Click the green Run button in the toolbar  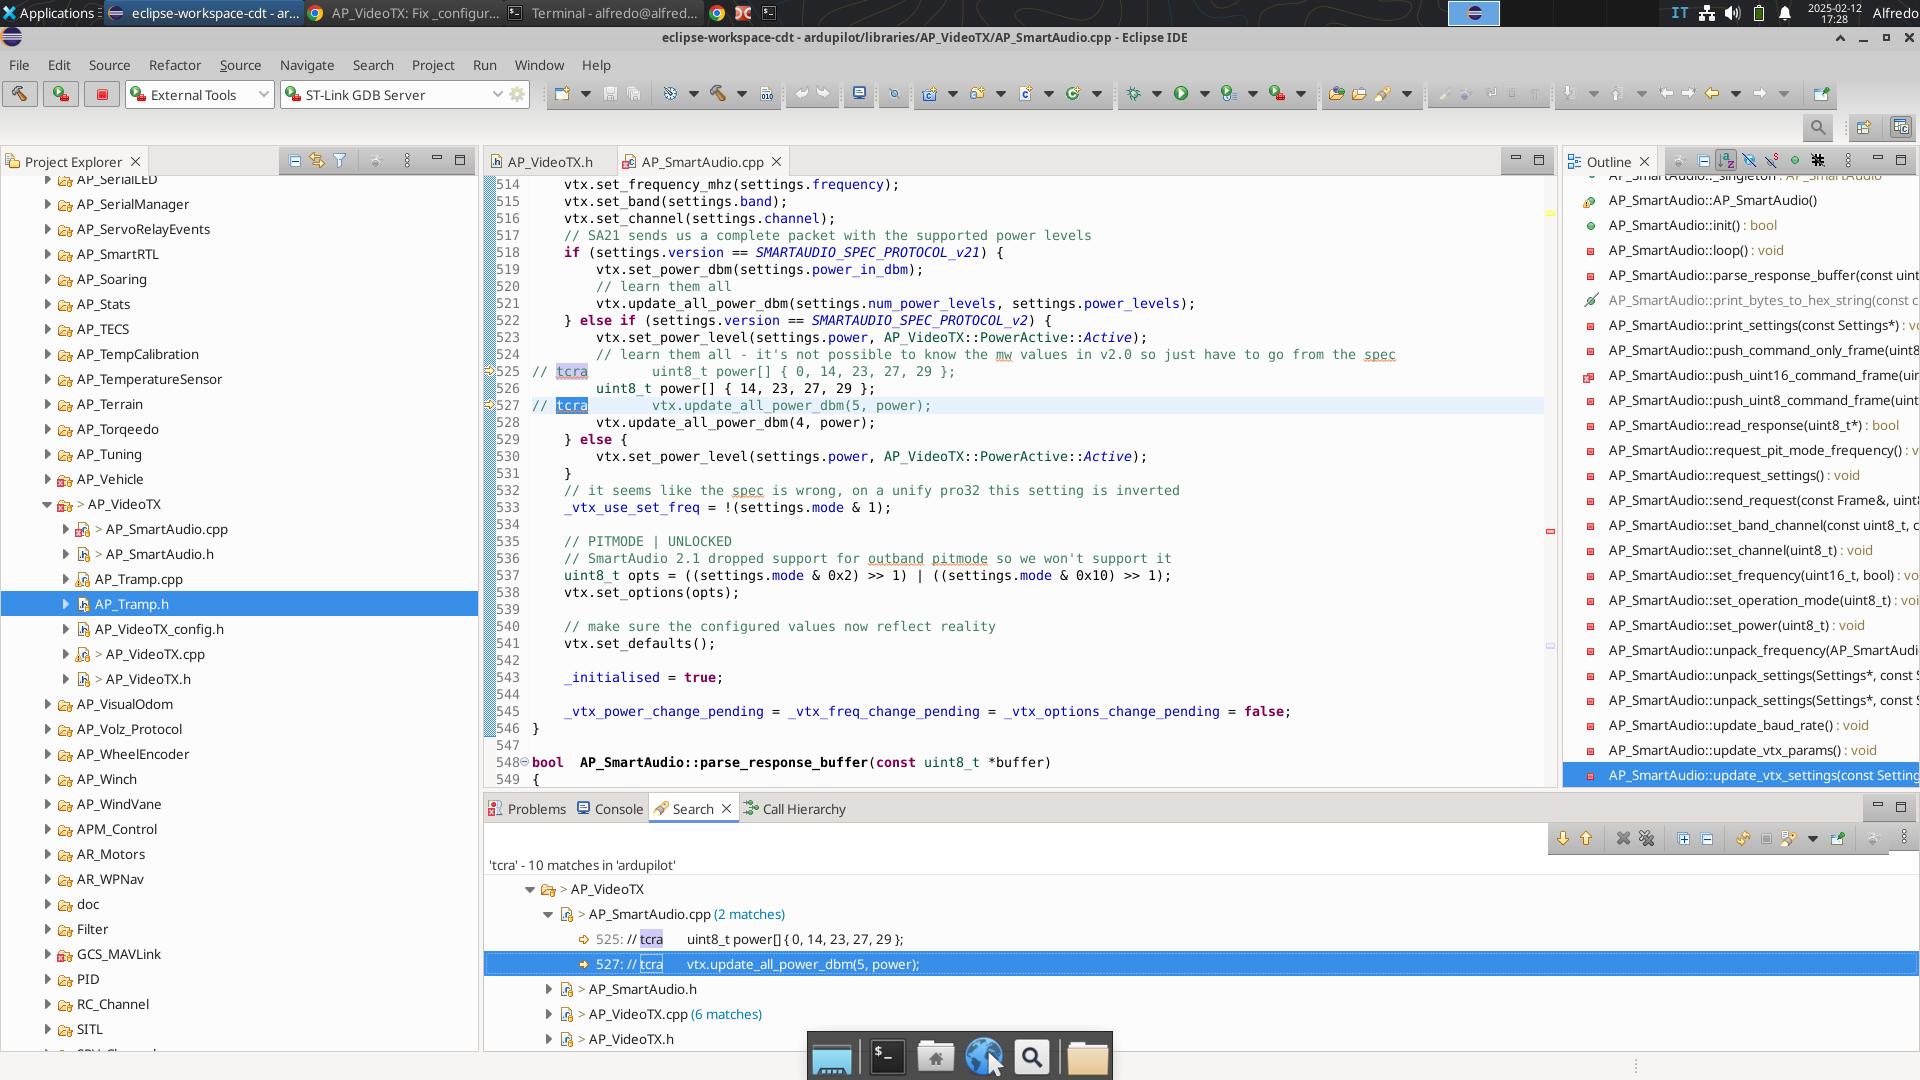pyautogui.click(x=1181, y=94)
